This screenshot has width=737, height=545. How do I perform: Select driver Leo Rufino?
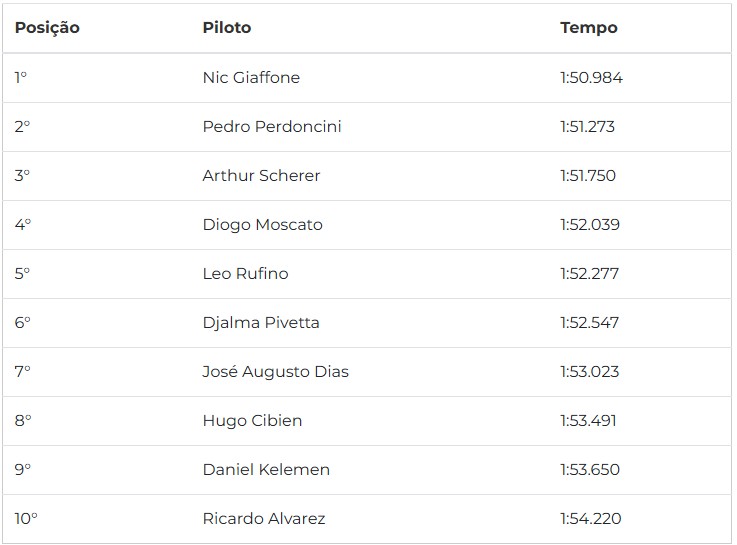click(245, 273)
